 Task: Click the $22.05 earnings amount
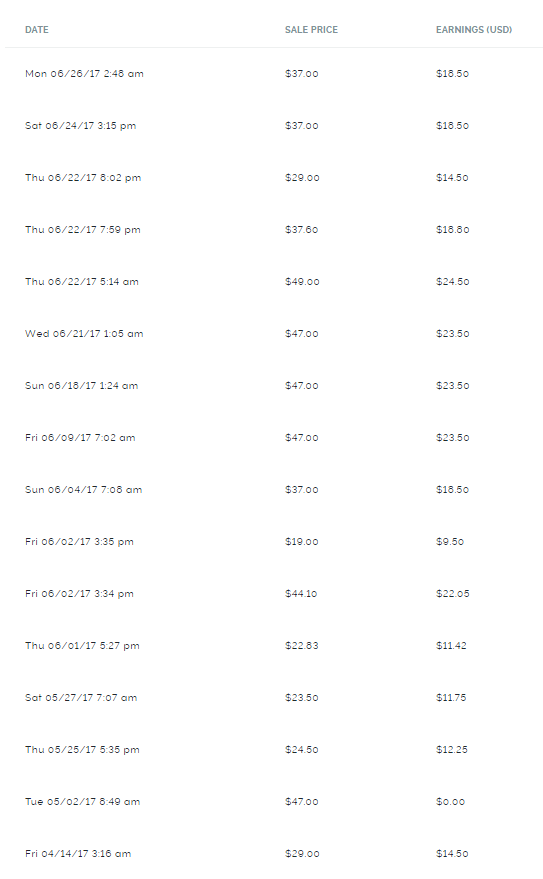pos(453,594)
